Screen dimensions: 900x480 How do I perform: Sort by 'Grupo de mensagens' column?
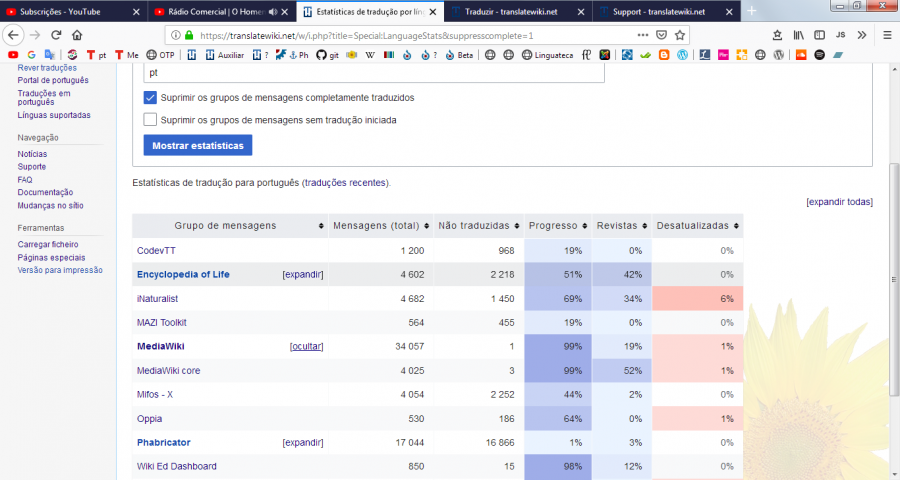click(230, 226)
